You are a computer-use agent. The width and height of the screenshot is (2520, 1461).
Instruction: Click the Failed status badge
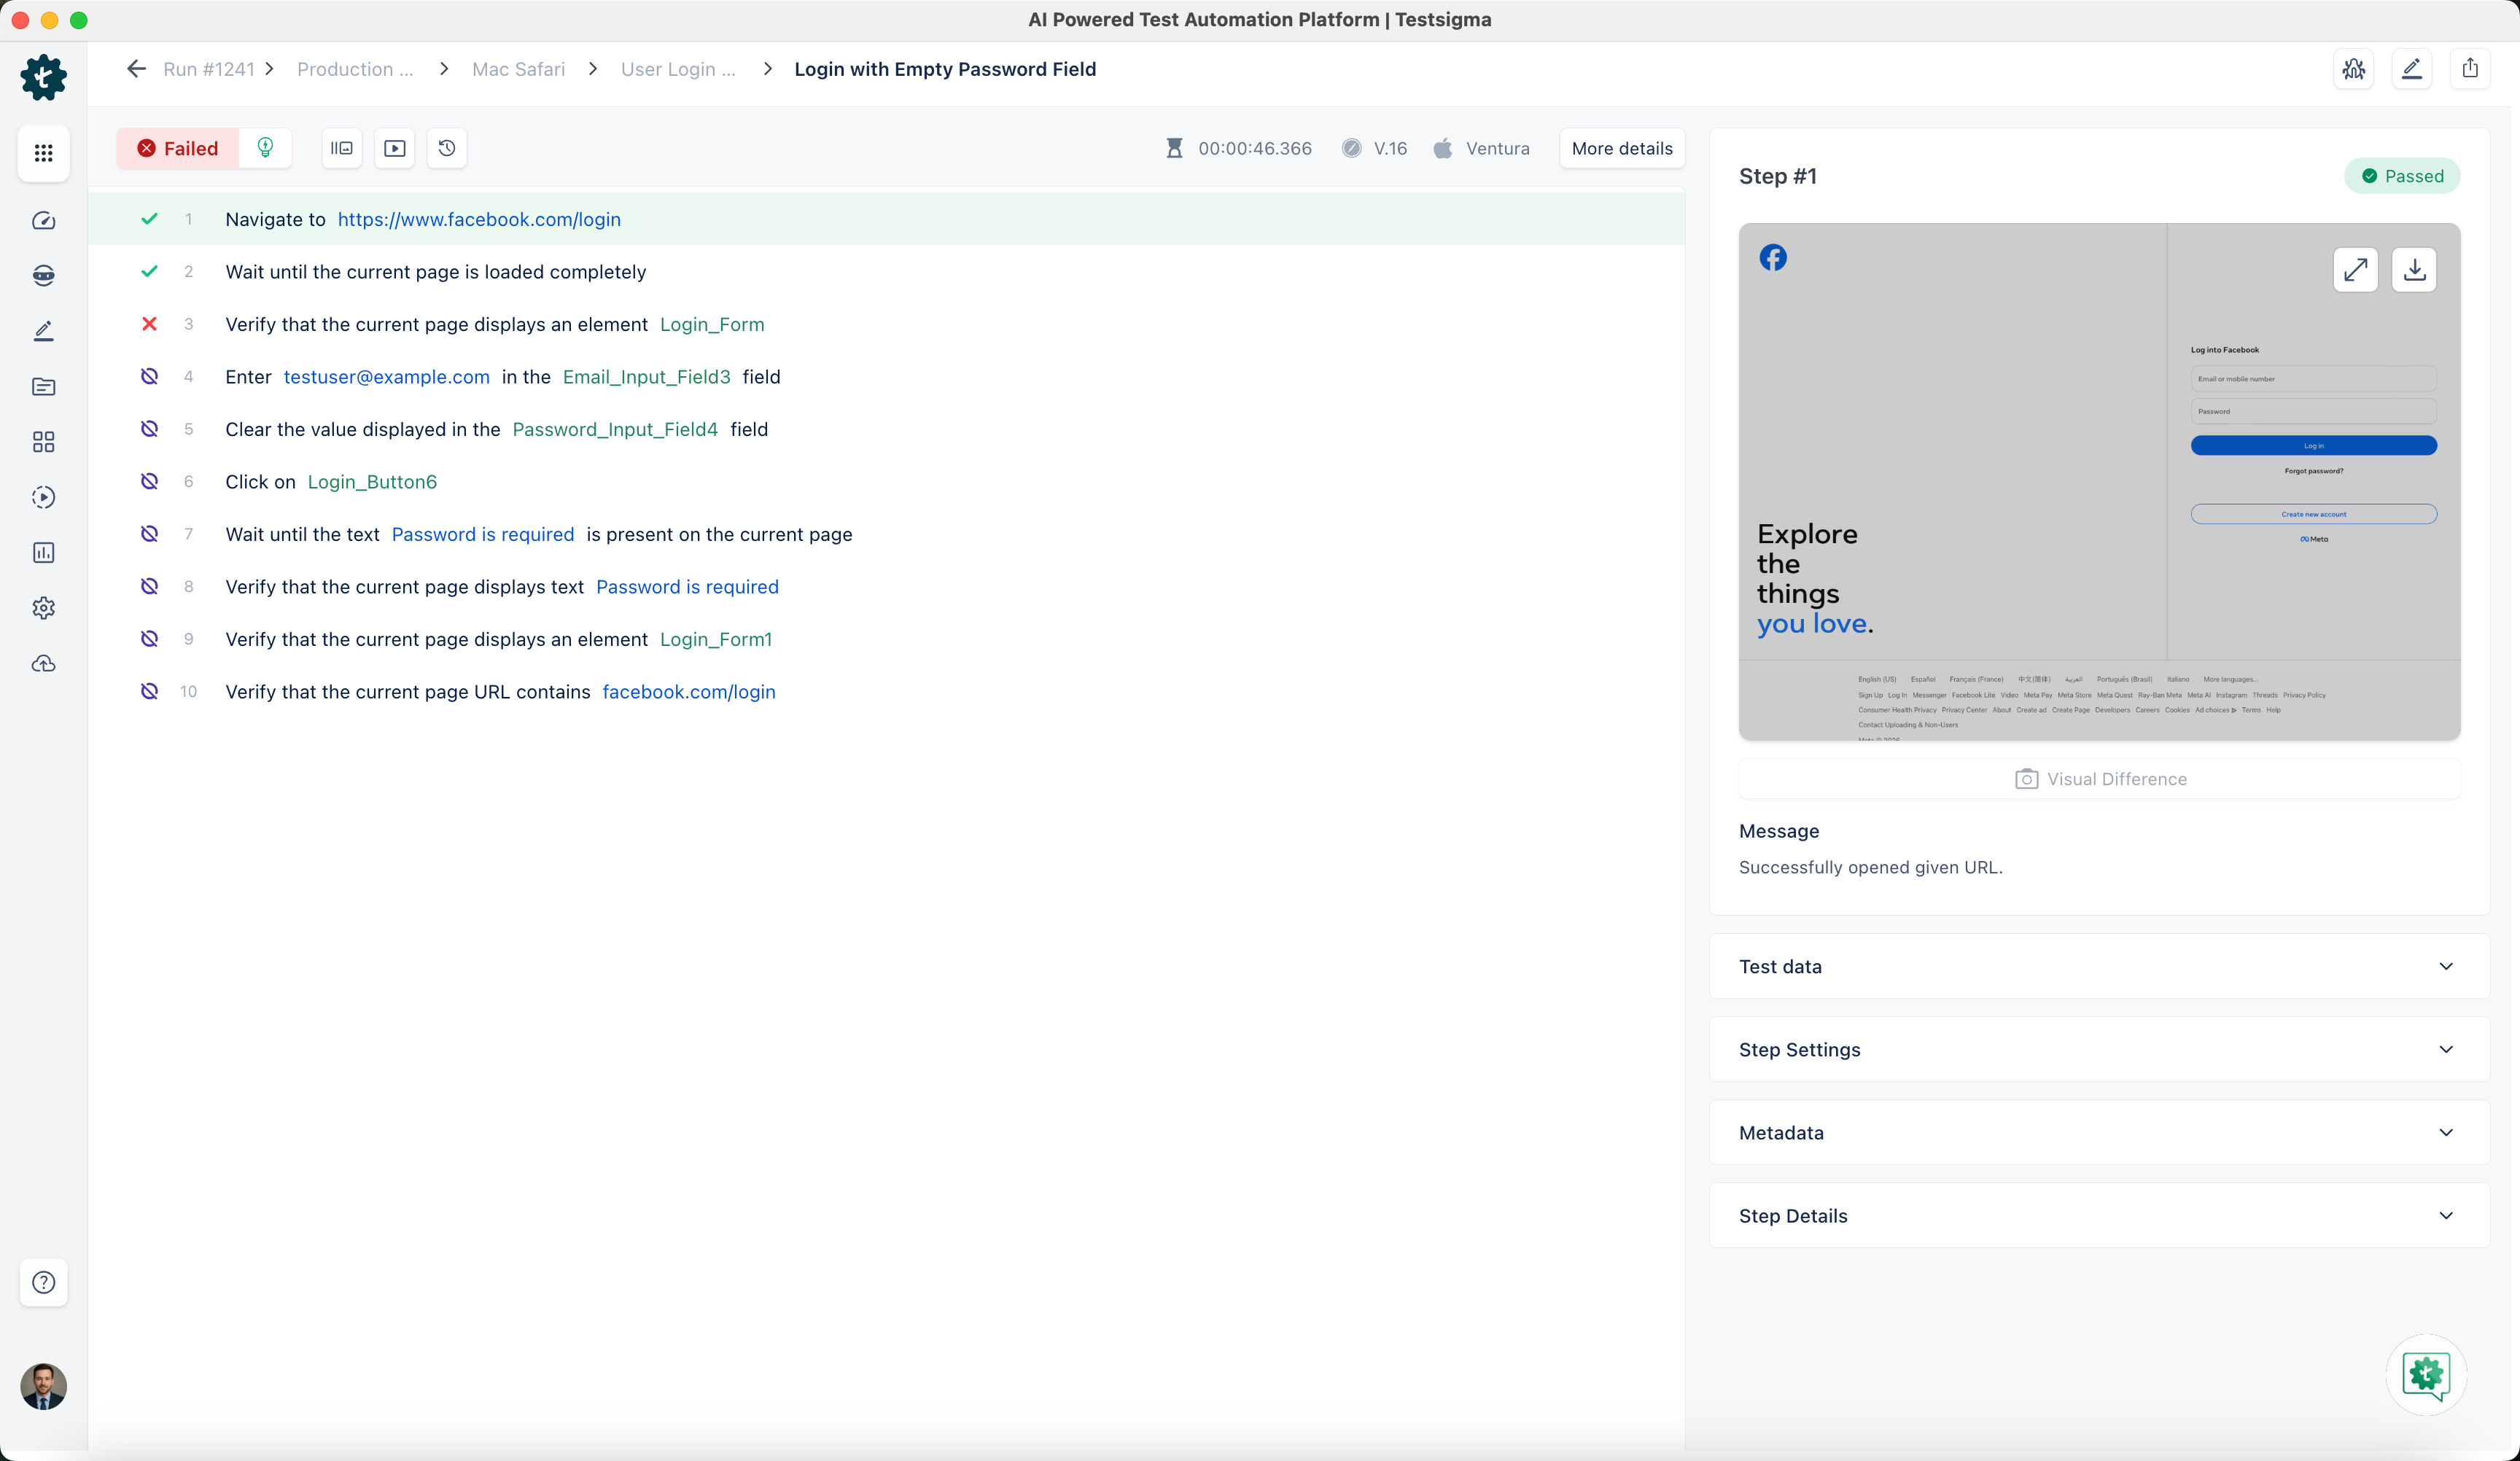pos(178,148)
